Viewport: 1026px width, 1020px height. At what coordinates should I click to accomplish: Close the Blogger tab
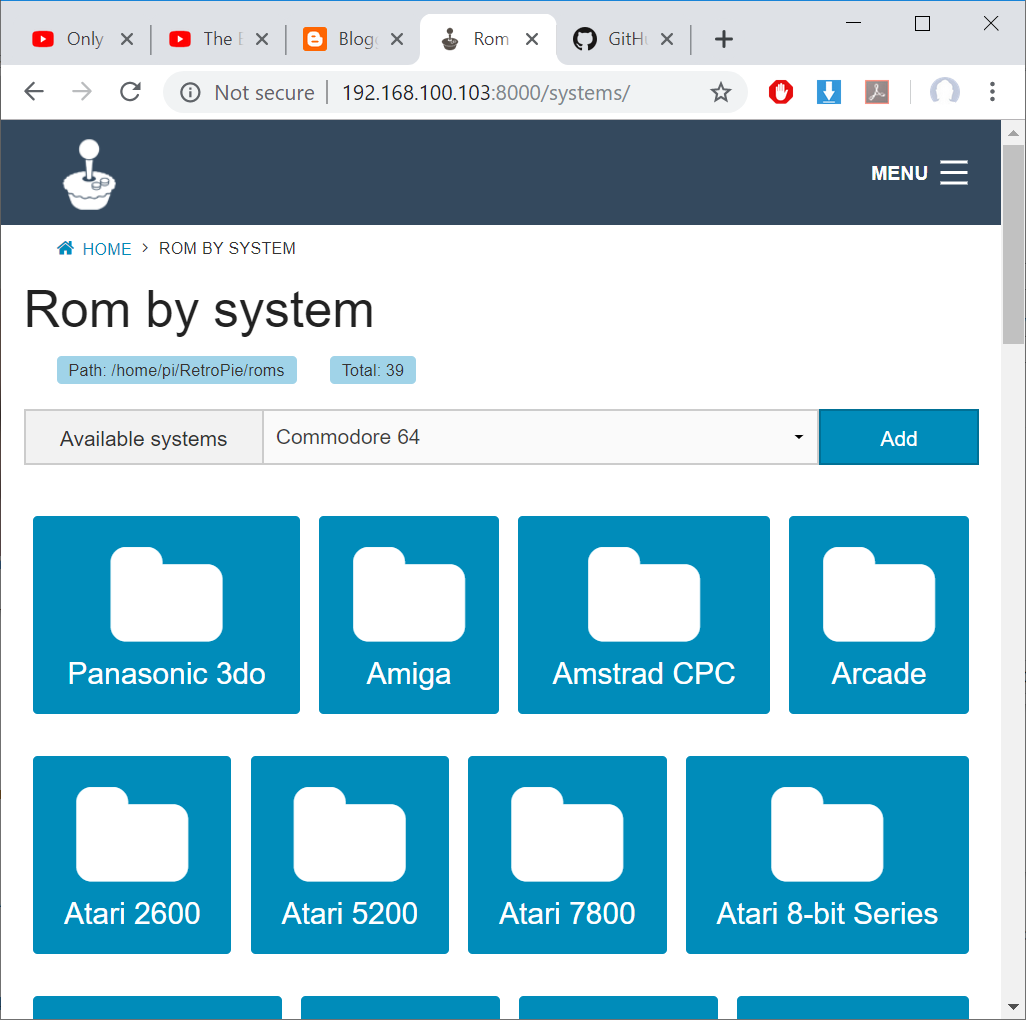397,39
